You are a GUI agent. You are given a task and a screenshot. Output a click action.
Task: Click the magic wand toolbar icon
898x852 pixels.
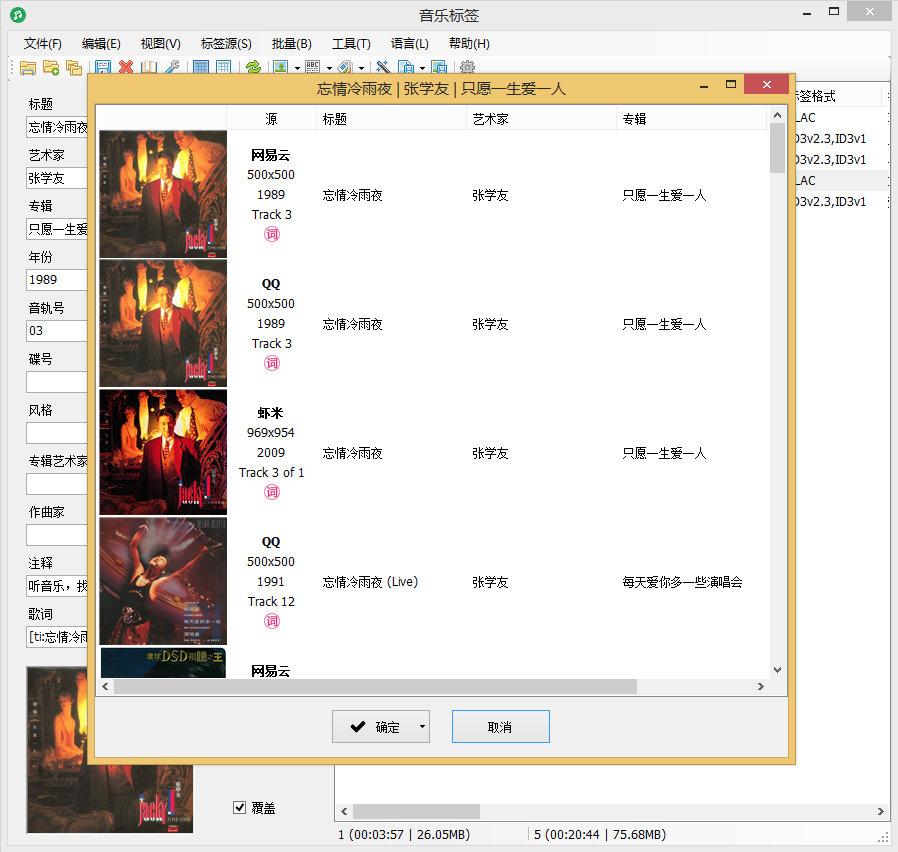click(x=382, y=68)
